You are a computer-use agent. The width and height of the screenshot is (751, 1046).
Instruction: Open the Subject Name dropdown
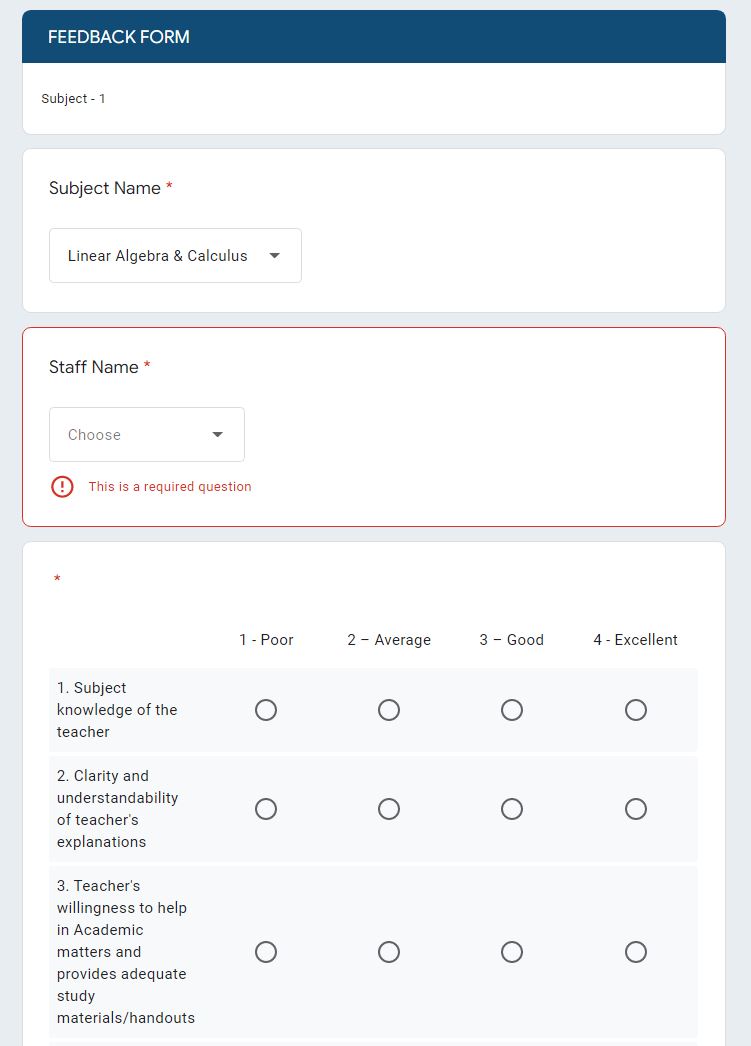[x=175, y=255]
